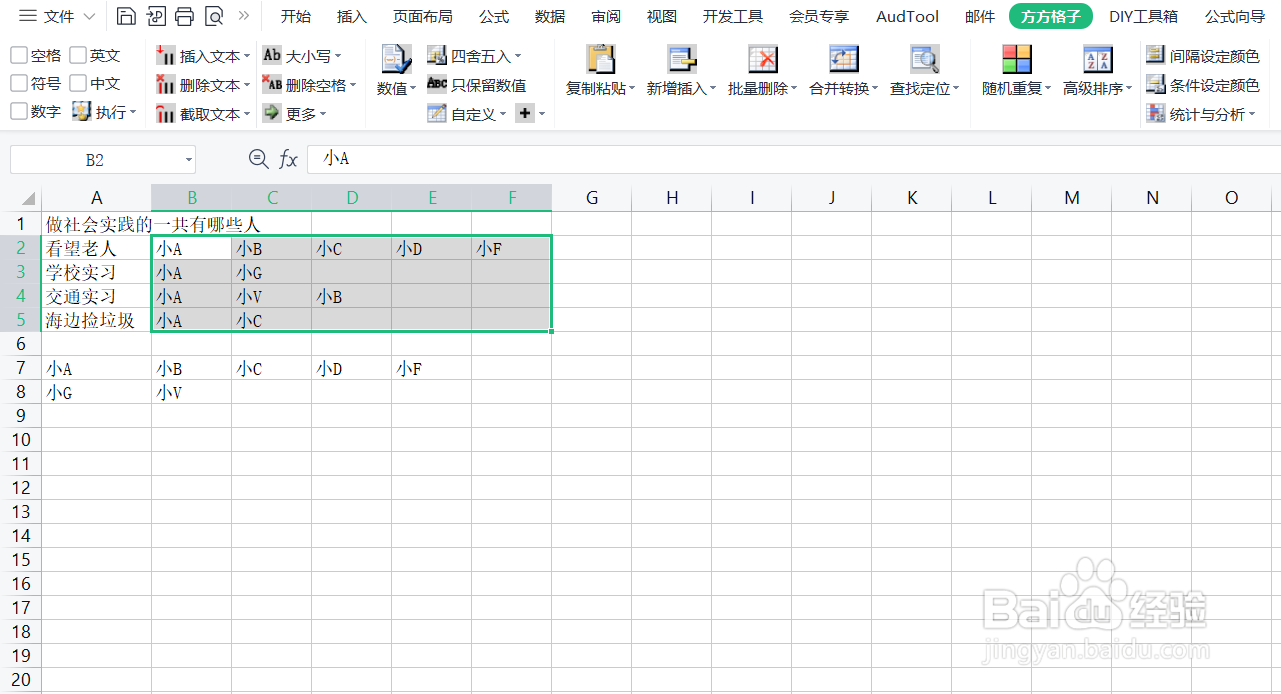Click the 截取文本 icon
Viewport: 1281px width, 694px height.
tap(166, 114)
